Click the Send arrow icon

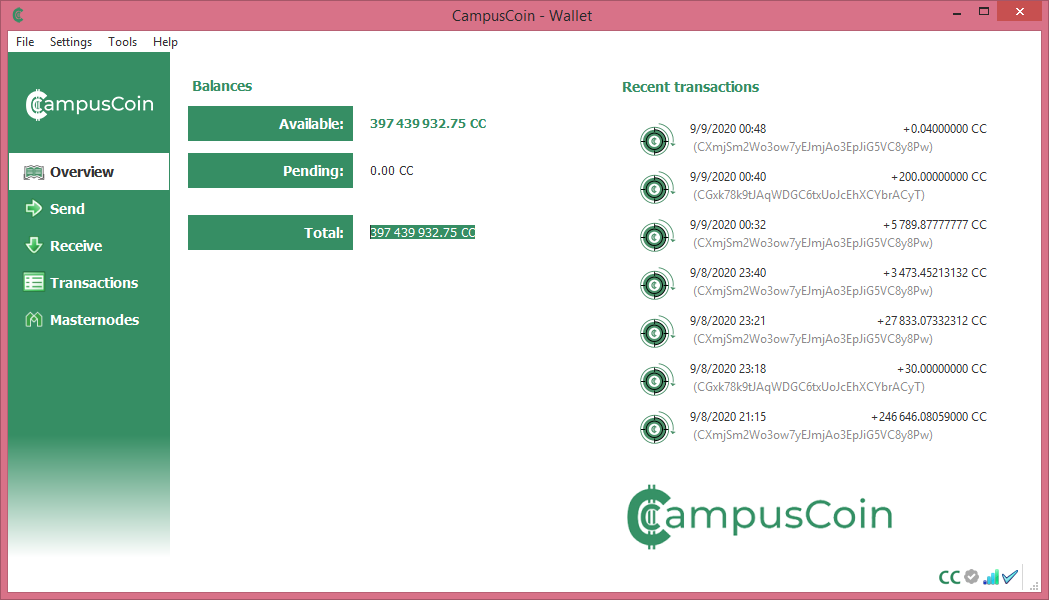[33, 209]
